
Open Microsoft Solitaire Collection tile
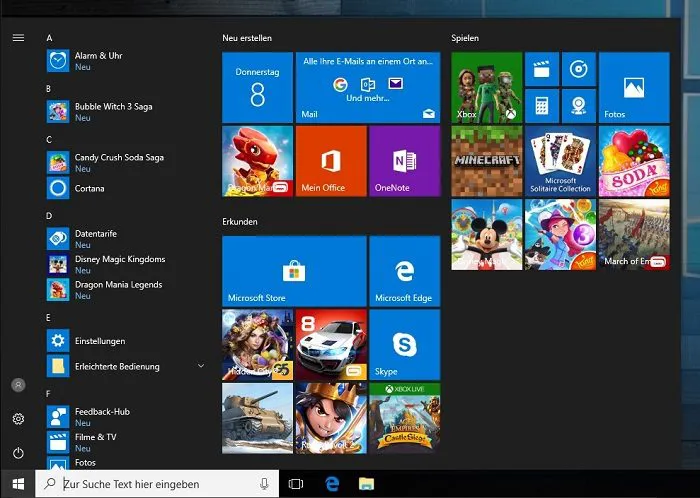pyautogui.click(x=560, y=161)
